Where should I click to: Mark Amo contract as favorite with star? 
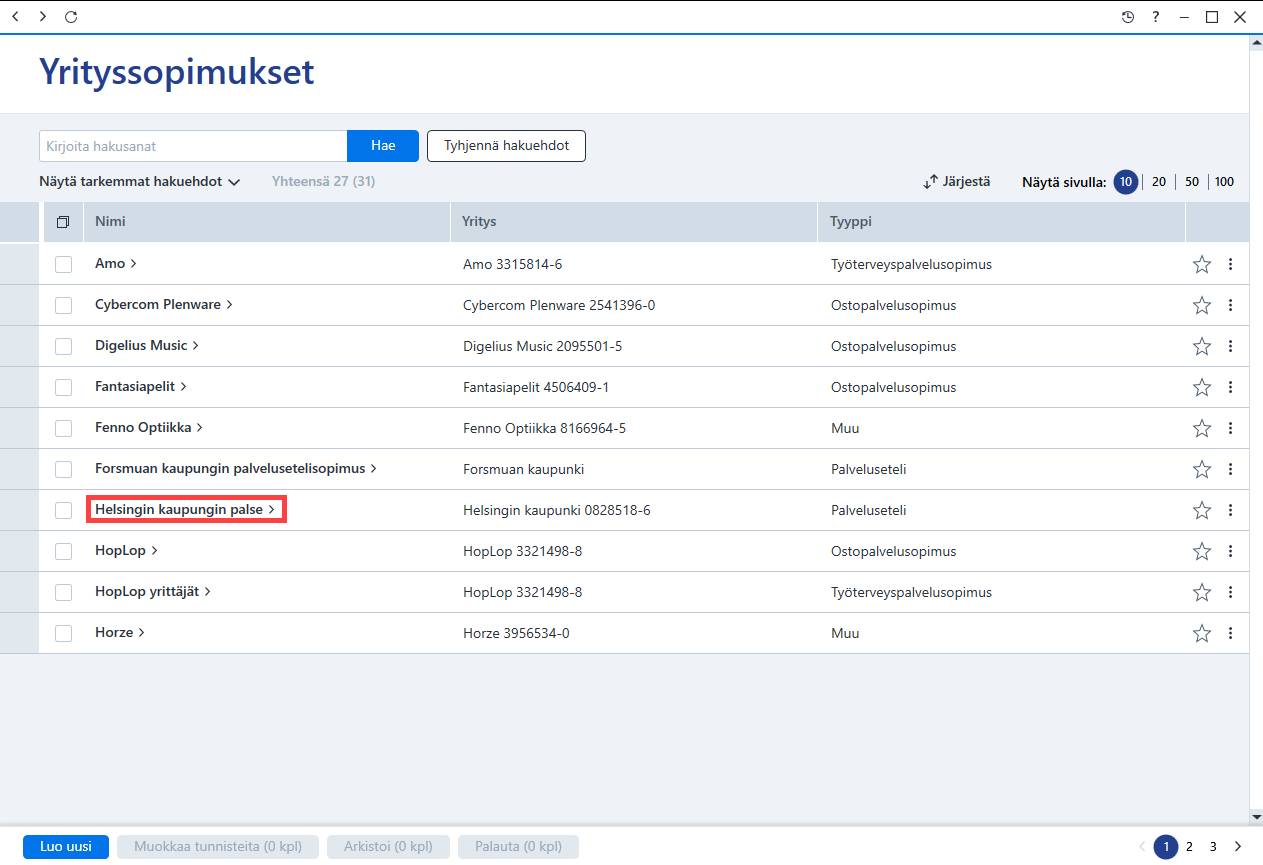point(1202,265)
